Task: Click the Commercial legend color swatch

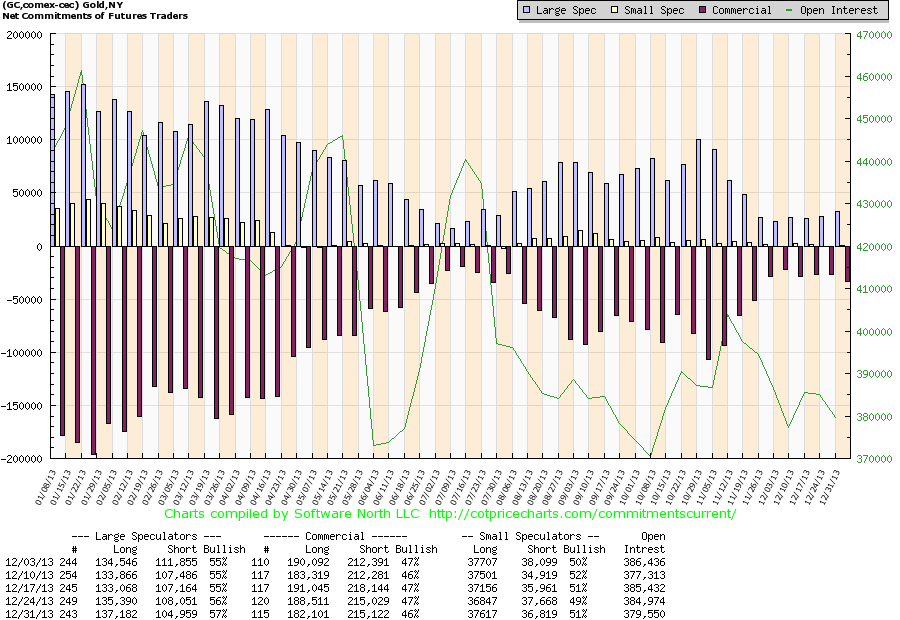Action: [x=703, y=10]
